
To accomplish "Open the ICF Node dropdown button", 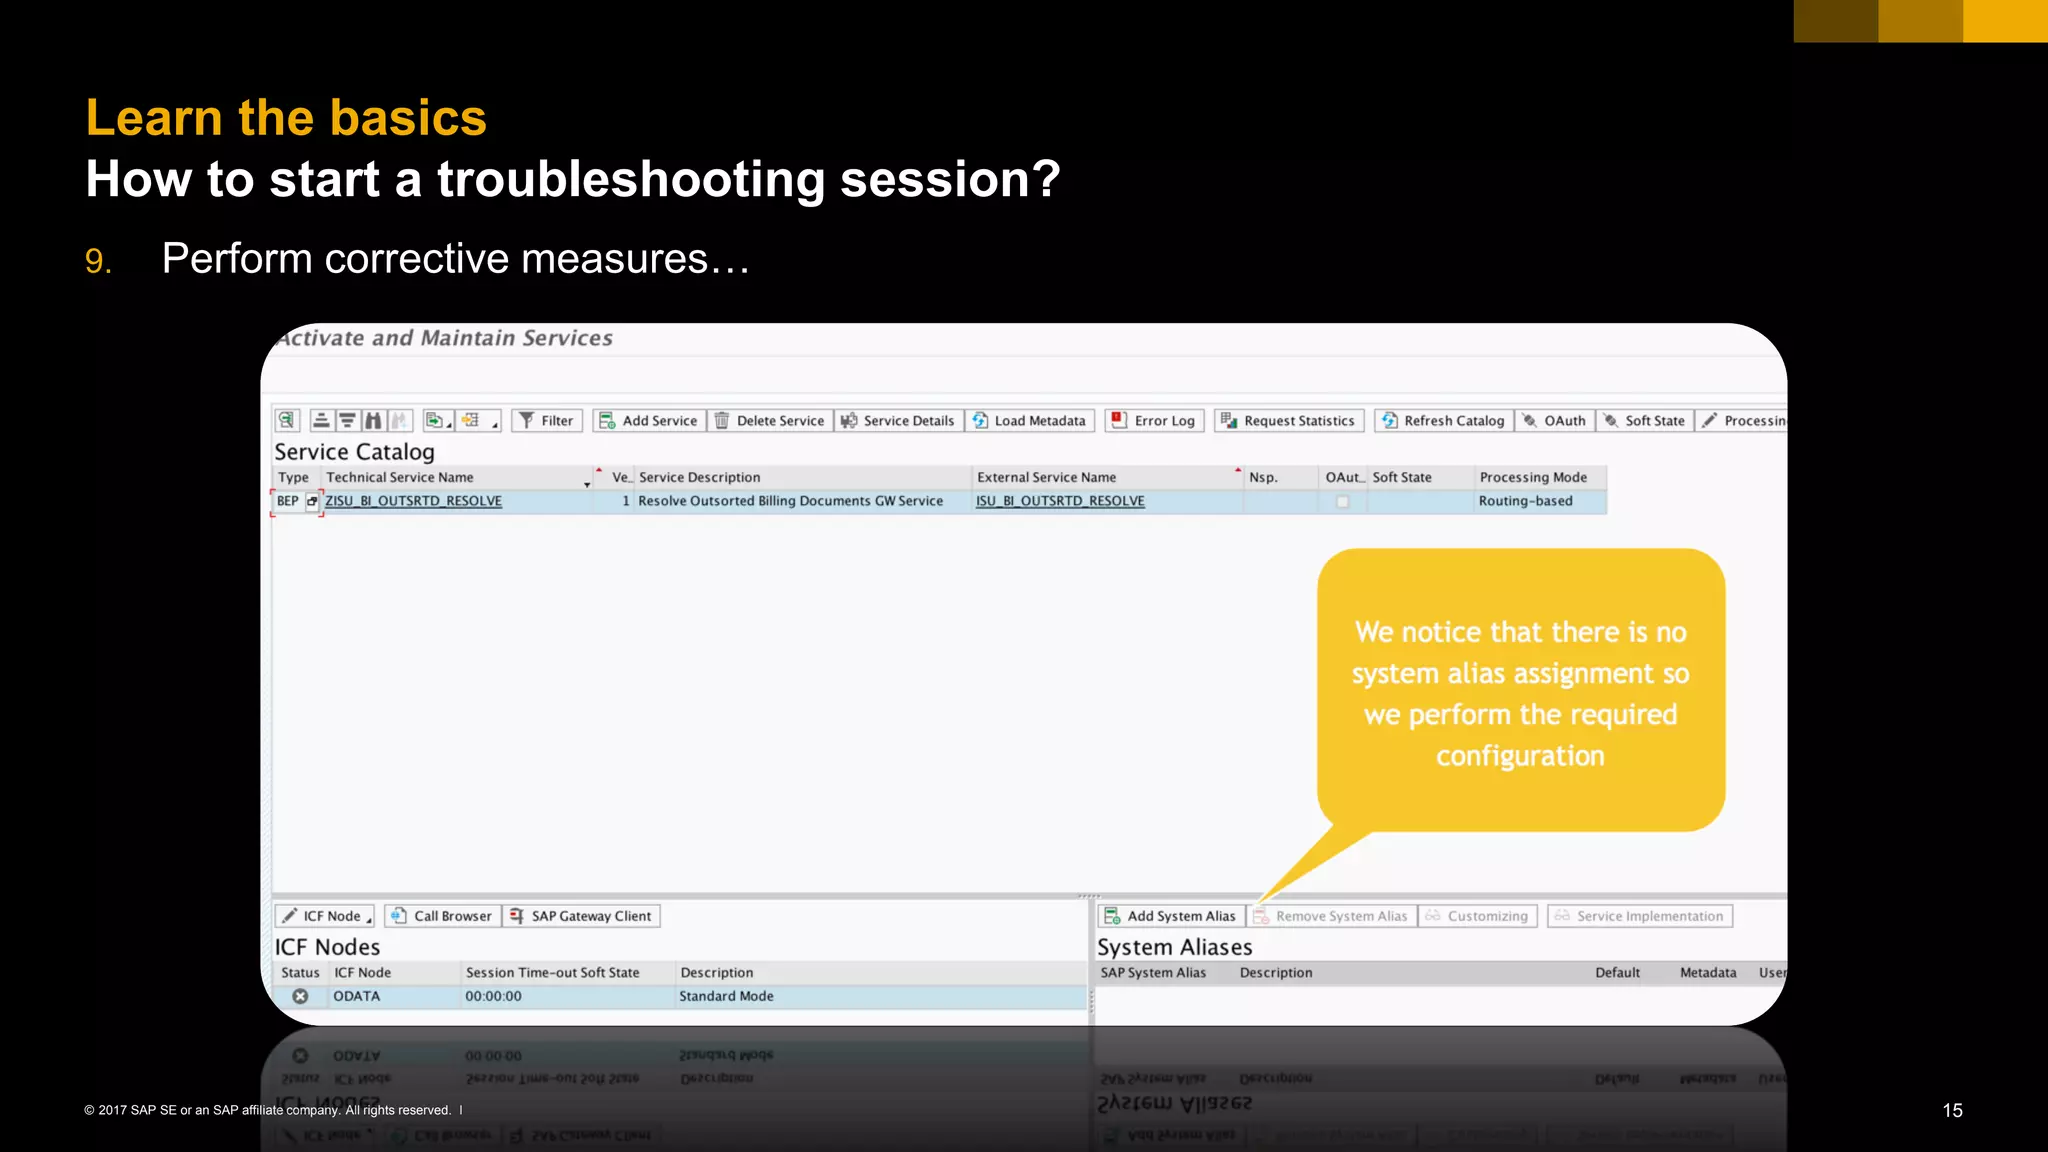I will (x=326, y=916).
